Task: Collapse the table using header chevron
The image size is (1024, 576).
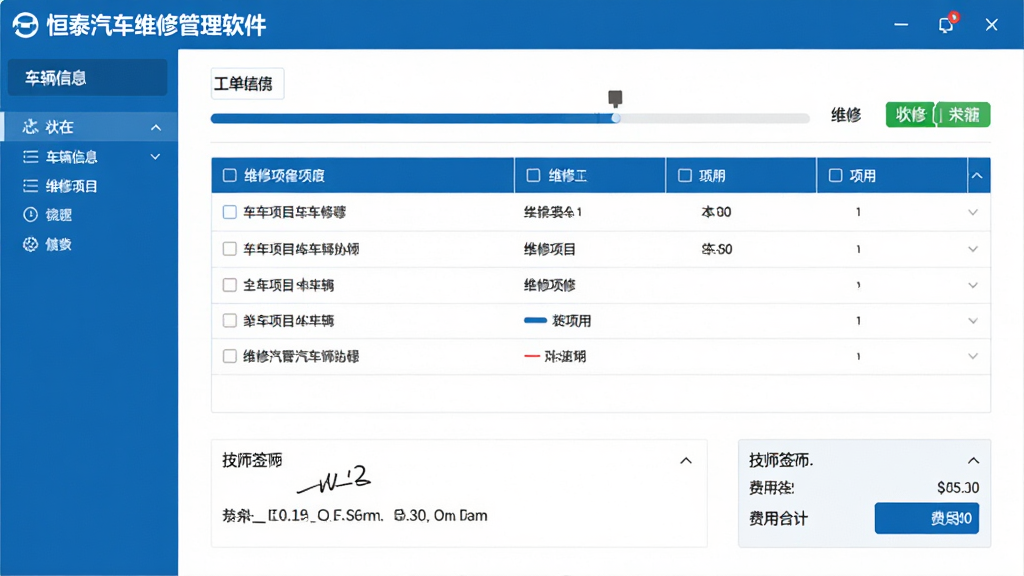Action: point(977,175)
